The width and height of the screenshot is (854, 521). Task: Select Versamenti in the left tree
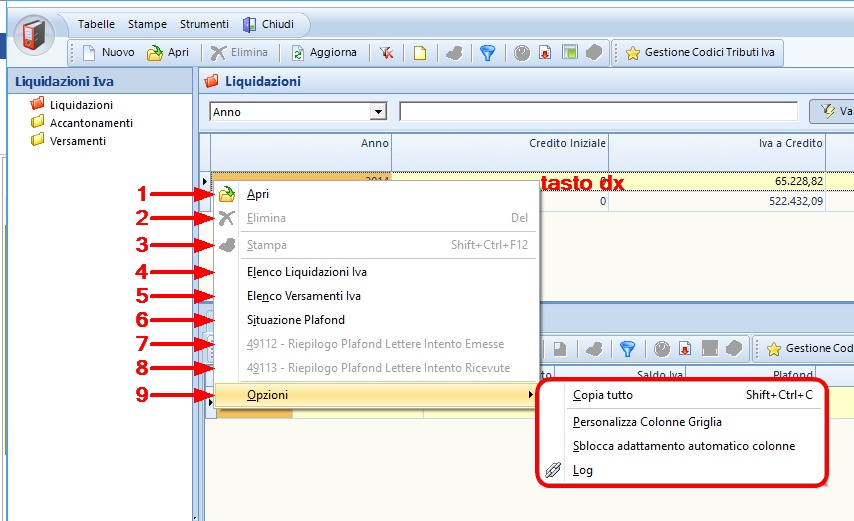coord(78,141)
